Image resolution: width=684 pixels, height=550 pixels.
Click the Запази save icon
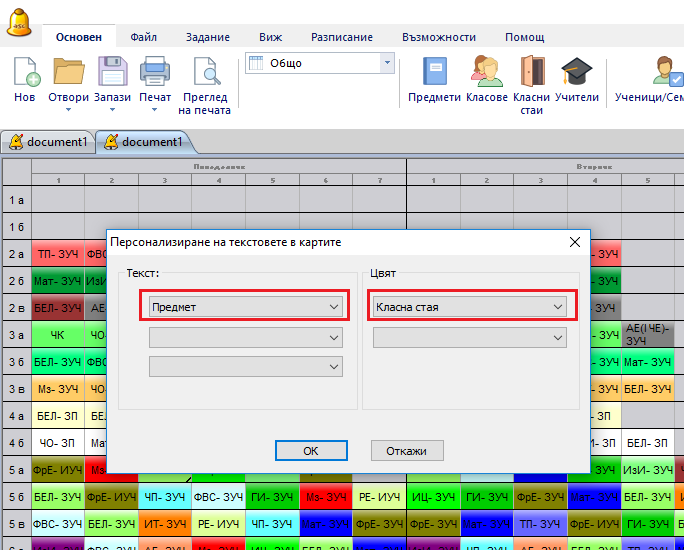(x=112, y=74)
